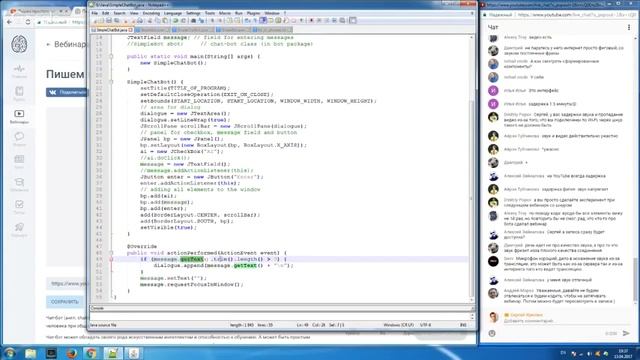Click the taskbar clock
Screen dimensions: 640x360
coord(623,353)
